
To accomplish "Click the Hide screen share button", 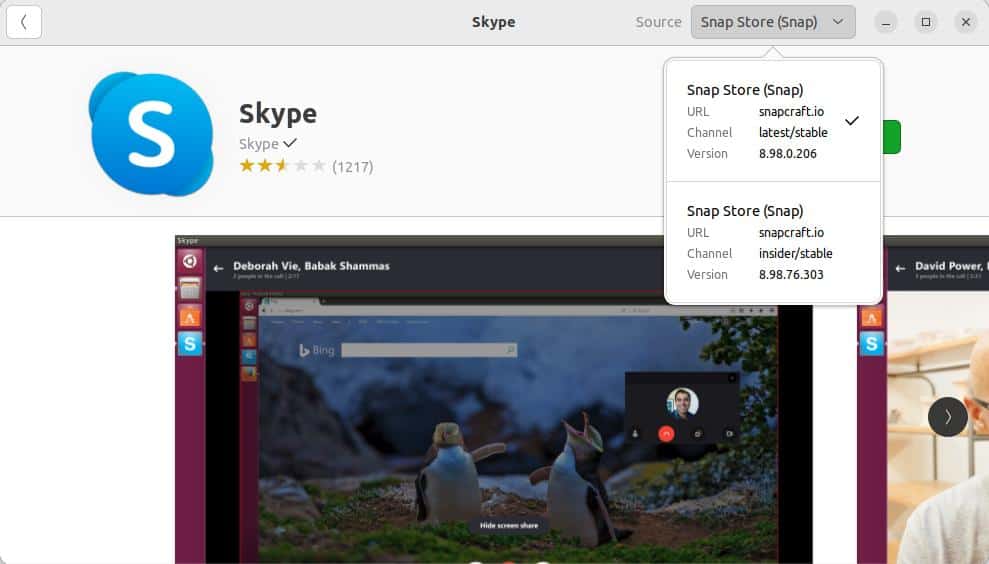I will [x=508, y=526].
